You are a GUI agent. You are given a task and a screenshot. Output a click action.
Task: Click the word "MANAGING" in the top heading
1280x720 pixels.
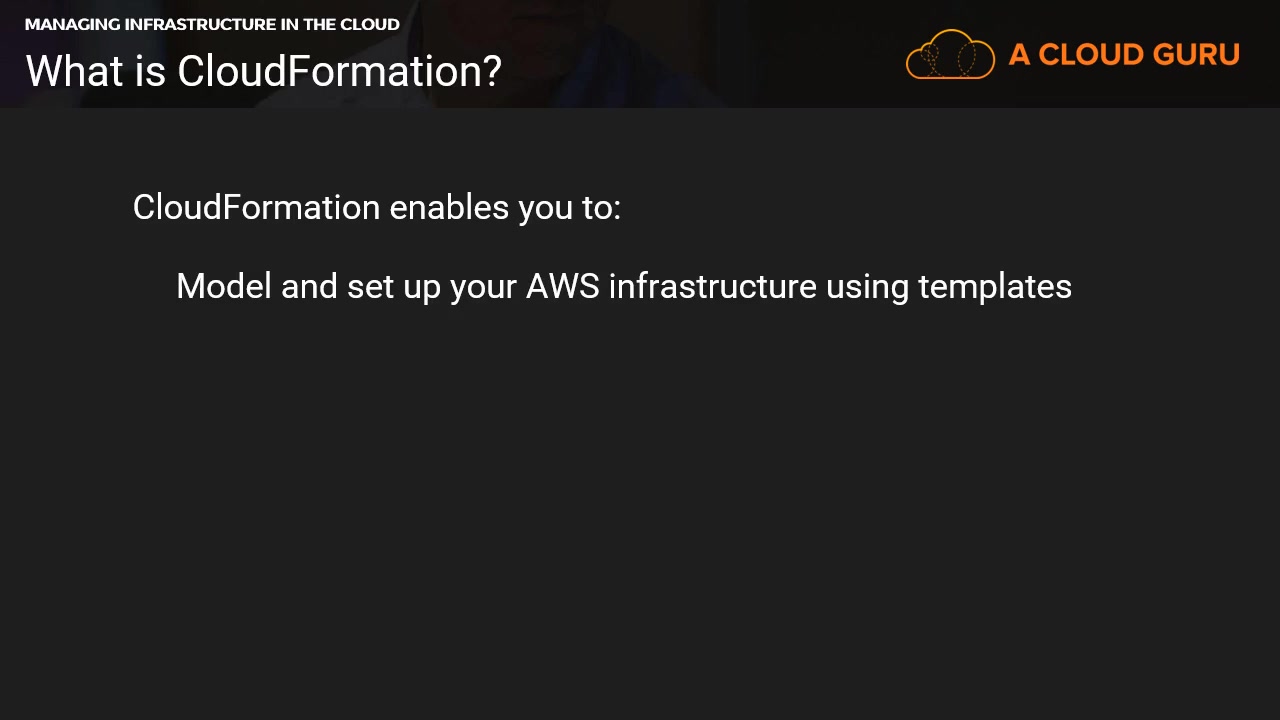(72, 24)
